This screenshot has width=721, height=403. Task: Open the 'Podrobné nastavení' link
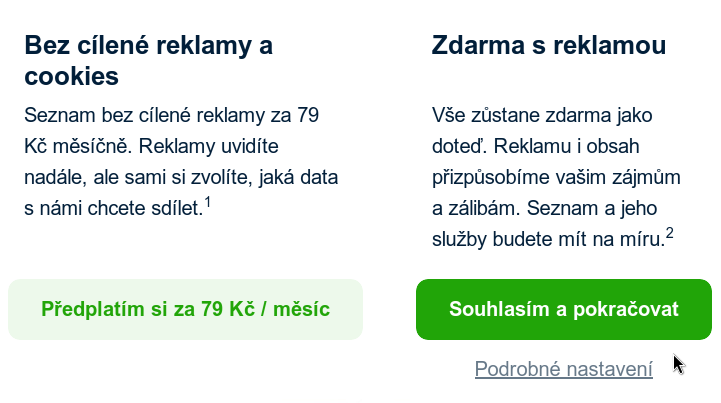[x=563, y=370]
